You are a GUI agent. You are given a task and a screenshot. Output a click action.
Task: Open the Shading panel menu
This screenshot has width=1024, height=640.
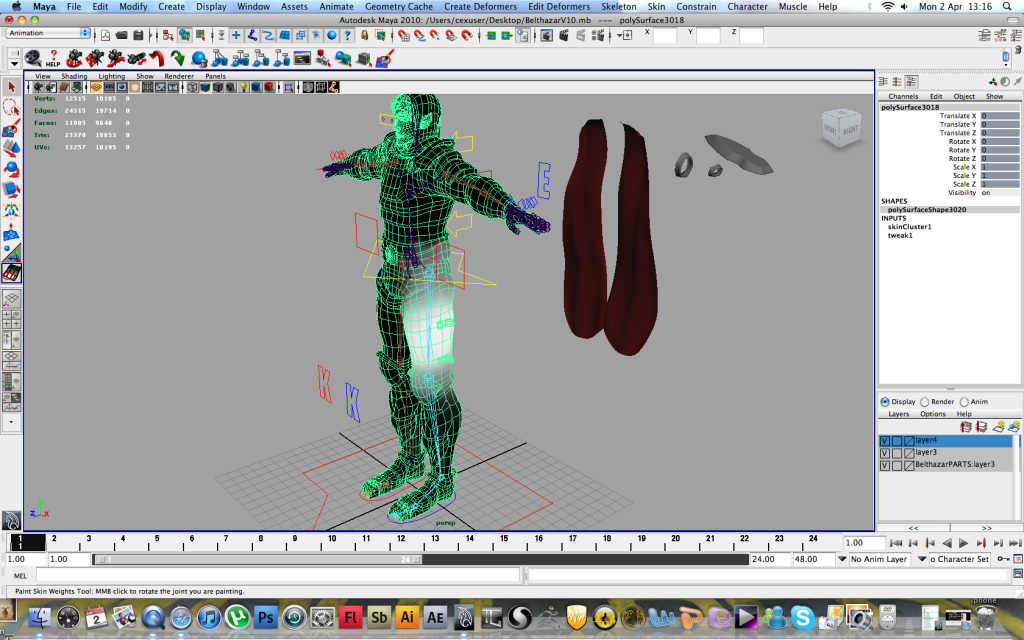tap(74, 76)
